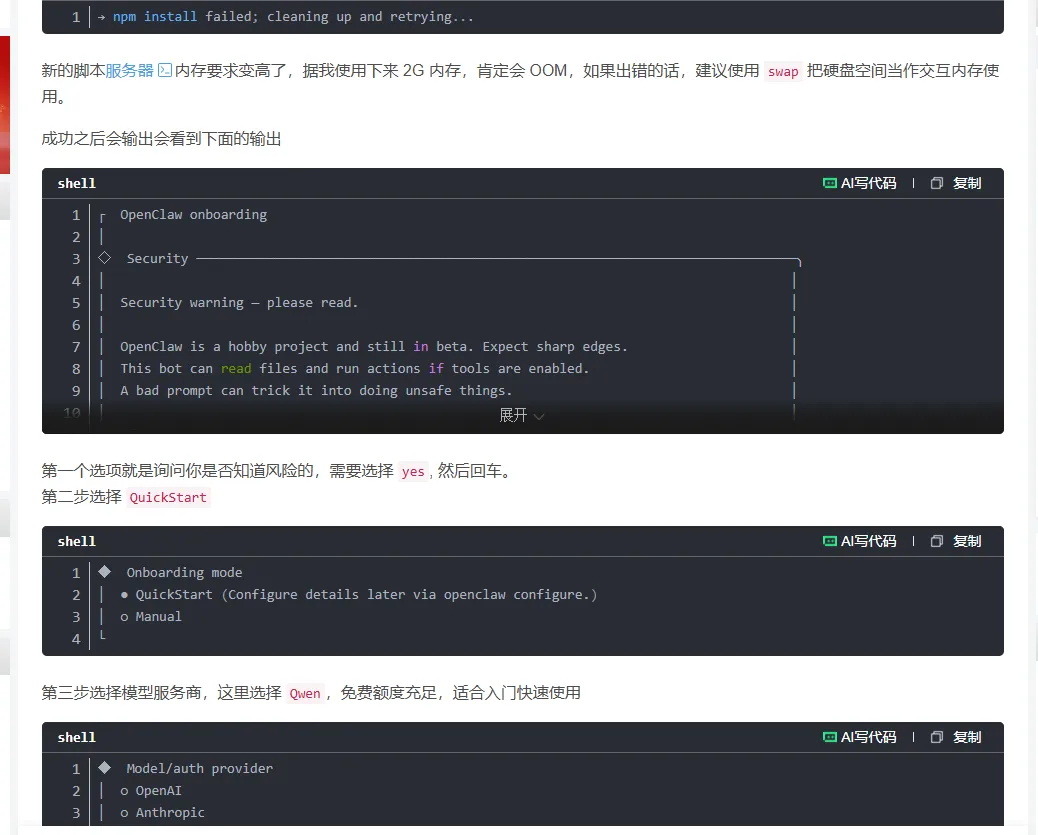Click the inline code QuickStart

[168, 498]
